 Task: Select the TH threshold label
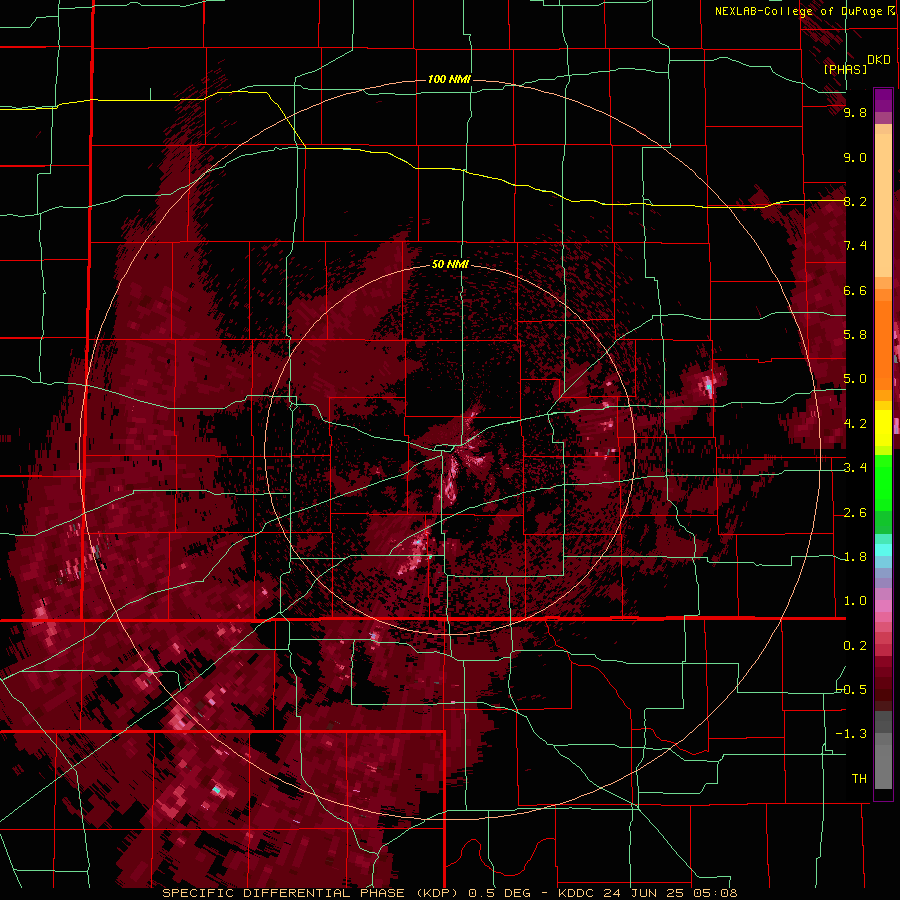click(859, 779)
